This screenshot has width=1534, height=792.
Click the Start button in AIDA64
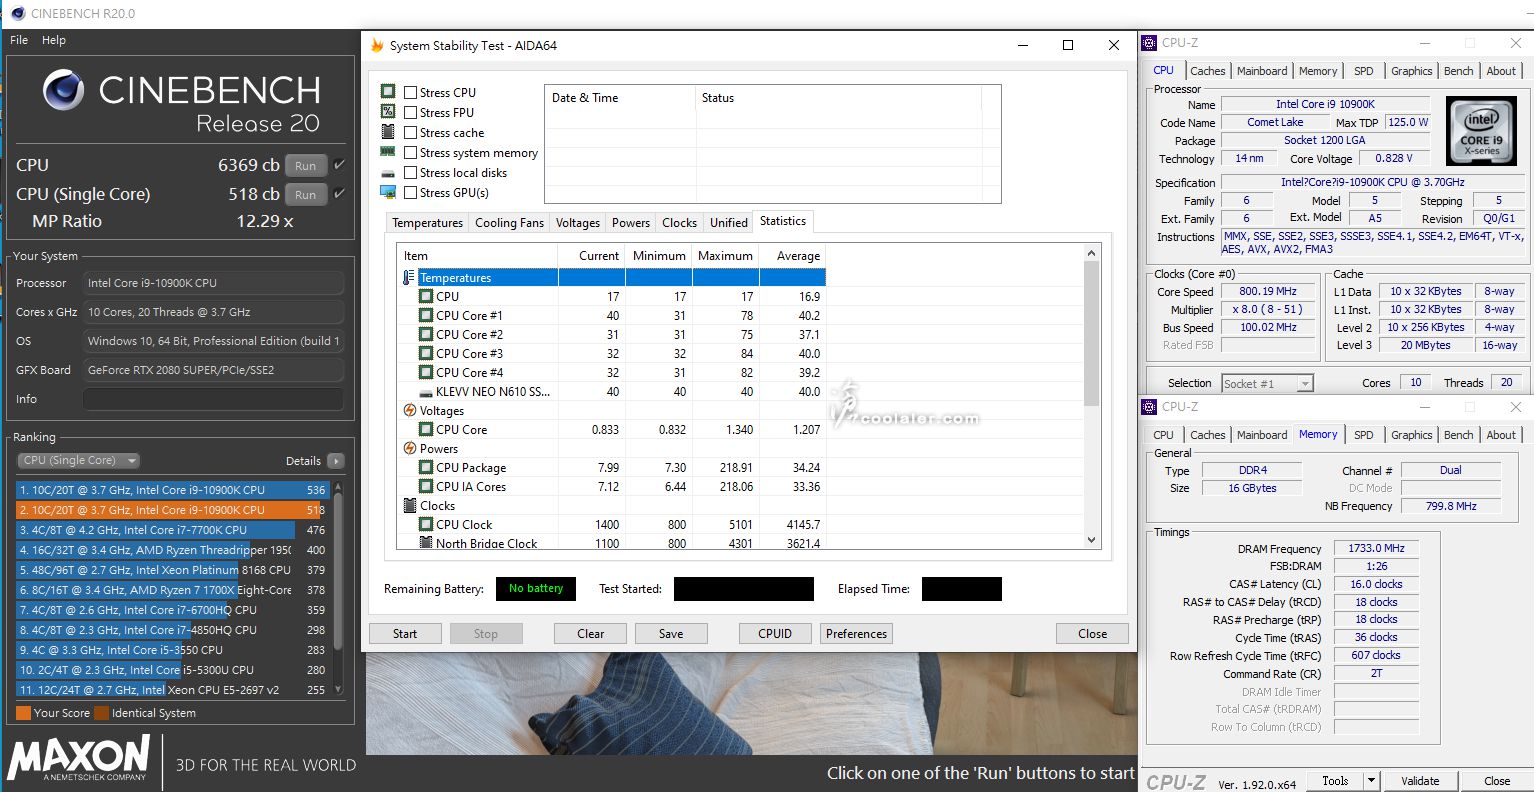[x=405, y=634]
